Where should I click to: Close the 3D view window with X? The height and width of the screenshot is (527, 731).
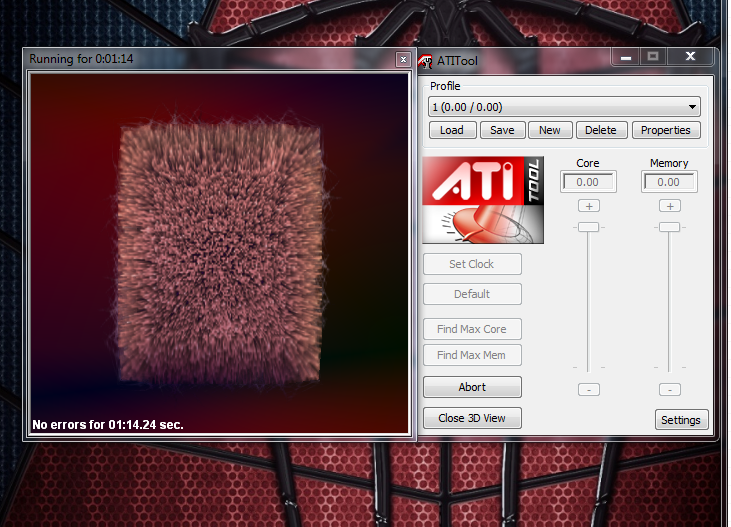click(403, 60)
